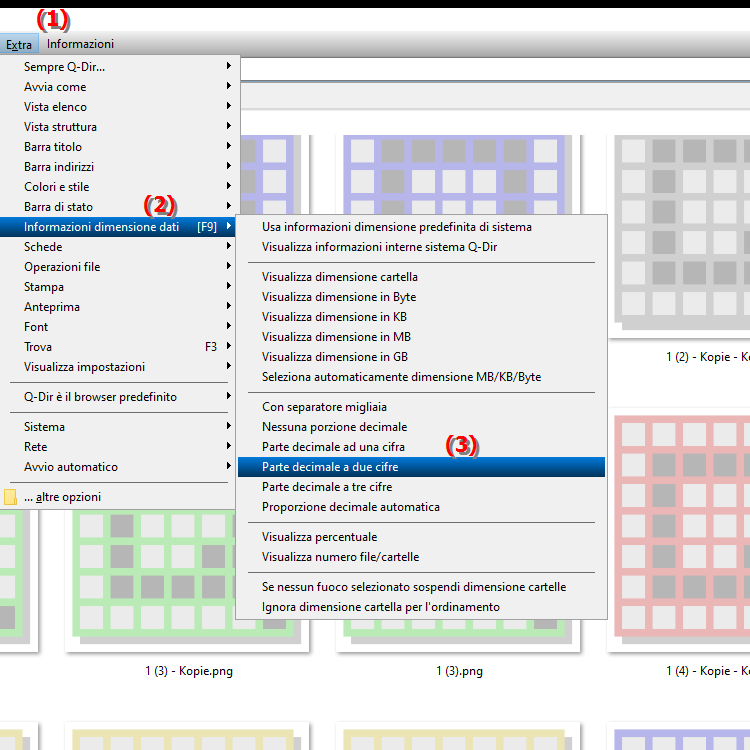Image resolution: width=750 pixels, height=750 pixels.
Task: Choose Nessuna porzione decimale
Action: tap(421, 427)
